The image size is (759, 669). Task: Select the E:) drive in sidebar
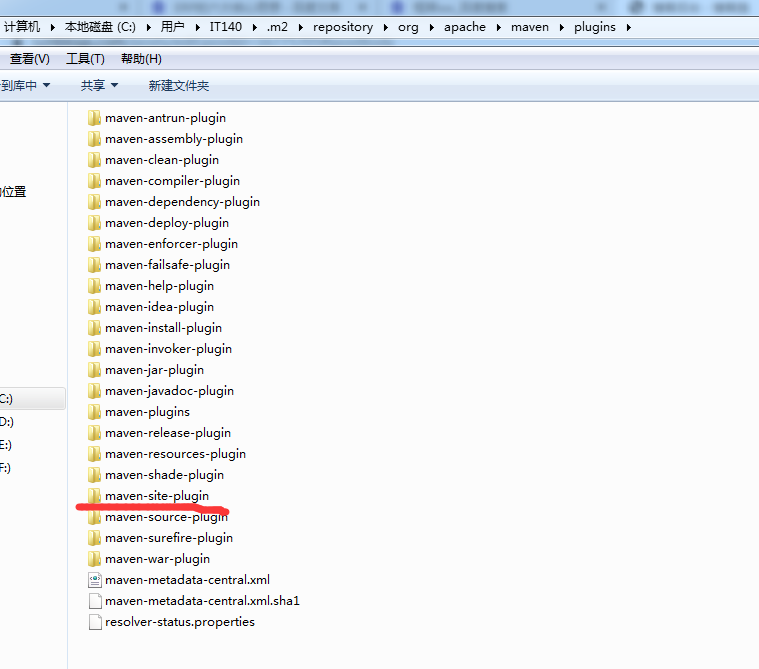tap(6, 445)
